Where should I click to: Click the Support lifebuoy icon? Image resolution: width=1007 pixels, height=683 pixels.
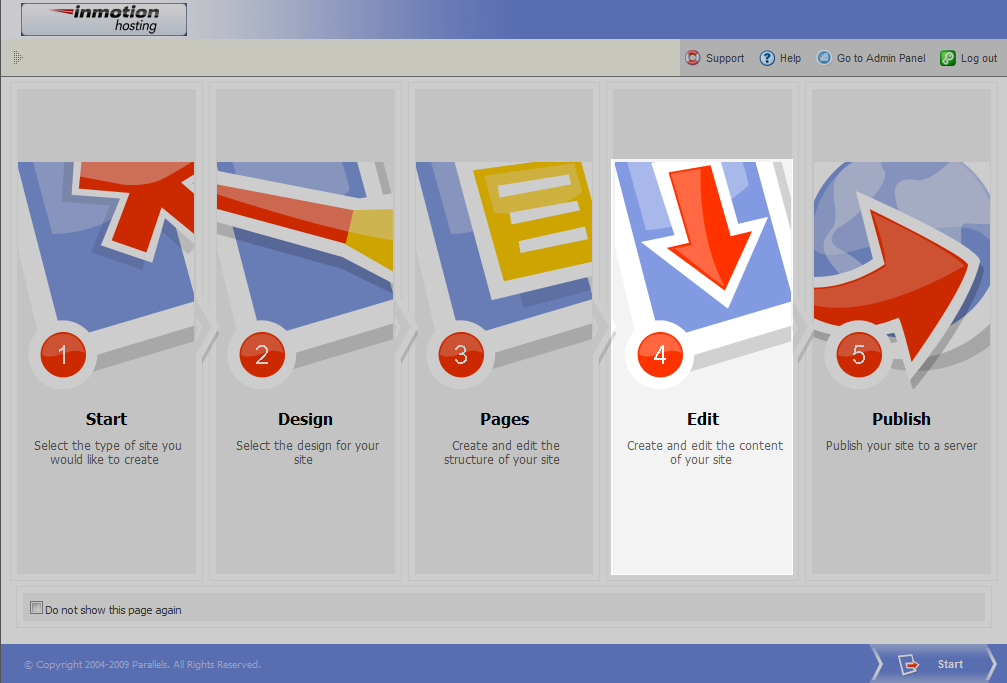(693, 58)
